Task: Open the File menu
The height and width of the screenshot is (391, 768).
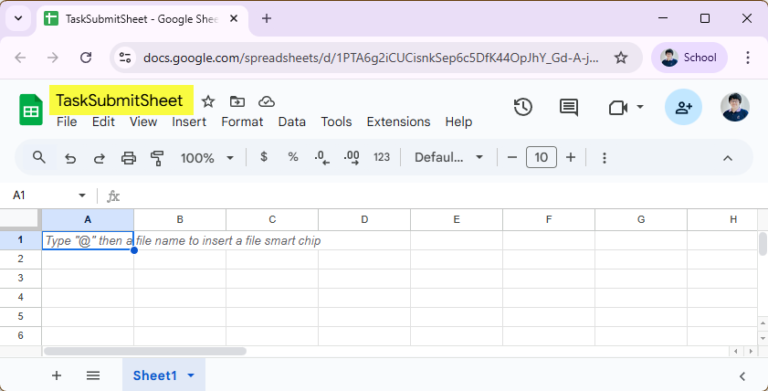Action: click(67, 122)
